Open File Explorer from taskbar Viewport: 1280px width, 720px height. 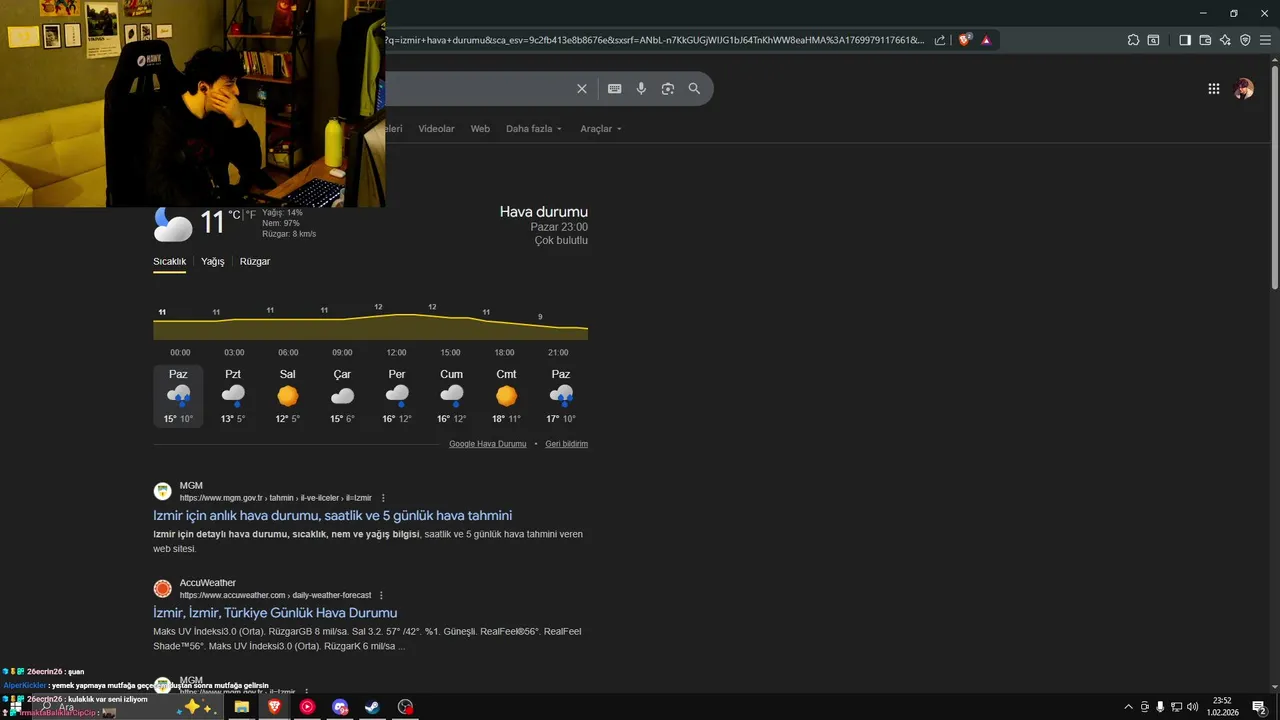coord(241,707)
